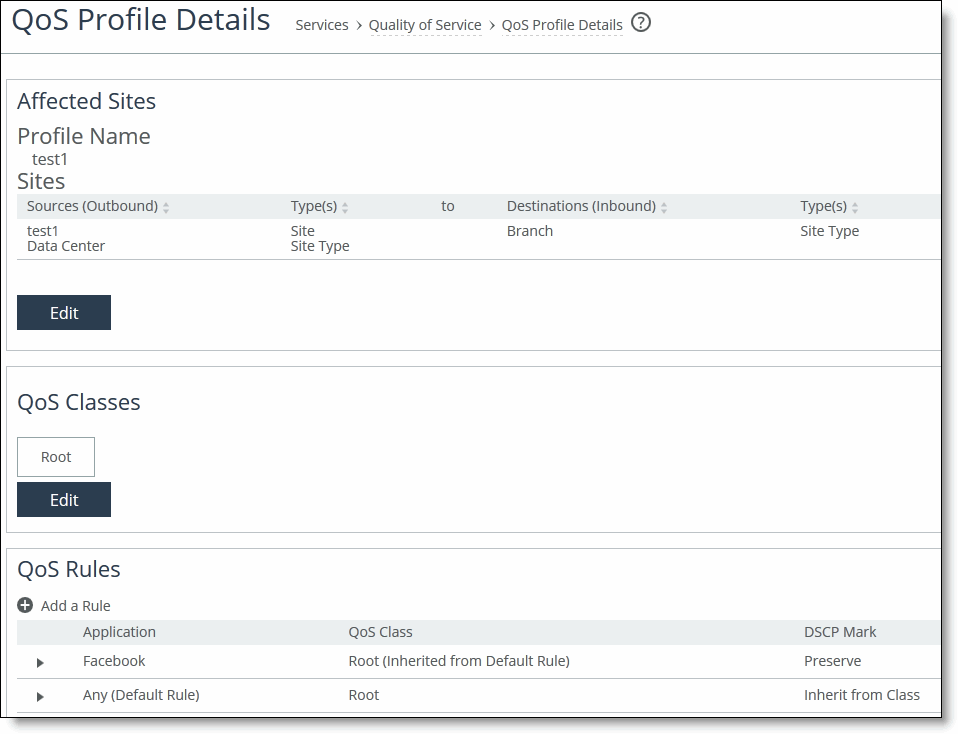Open the Quality of Service breadcrumb
Image resolution: width=958 pixels, height=734 pixels.
point(425,25)
